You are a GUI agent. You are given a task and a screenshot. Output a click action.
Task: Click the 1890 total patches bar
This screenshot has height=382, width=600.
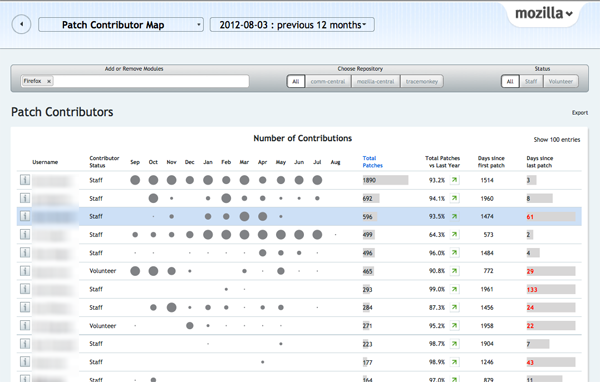point(385,180)
